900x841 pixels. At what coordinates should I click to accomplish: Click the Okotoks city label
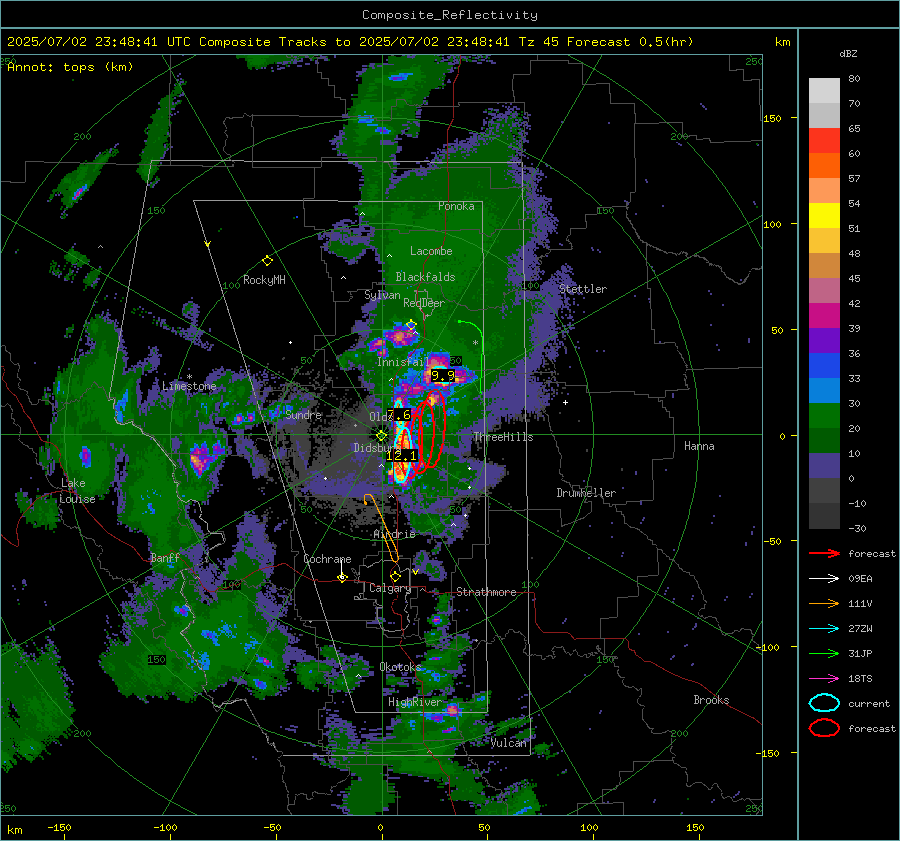400,667
